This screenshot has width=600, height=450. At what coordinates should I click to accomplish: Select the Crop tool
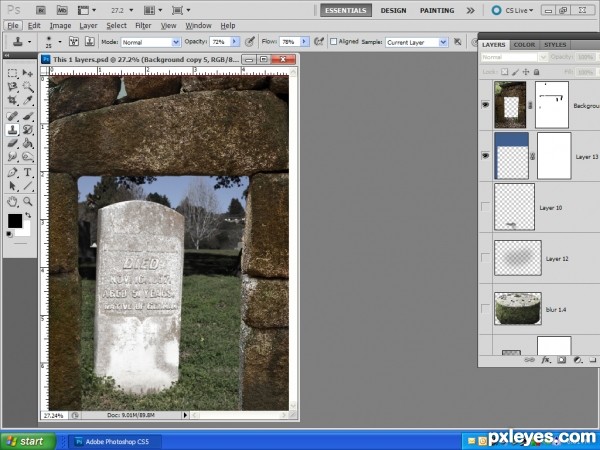pos(12,100)
